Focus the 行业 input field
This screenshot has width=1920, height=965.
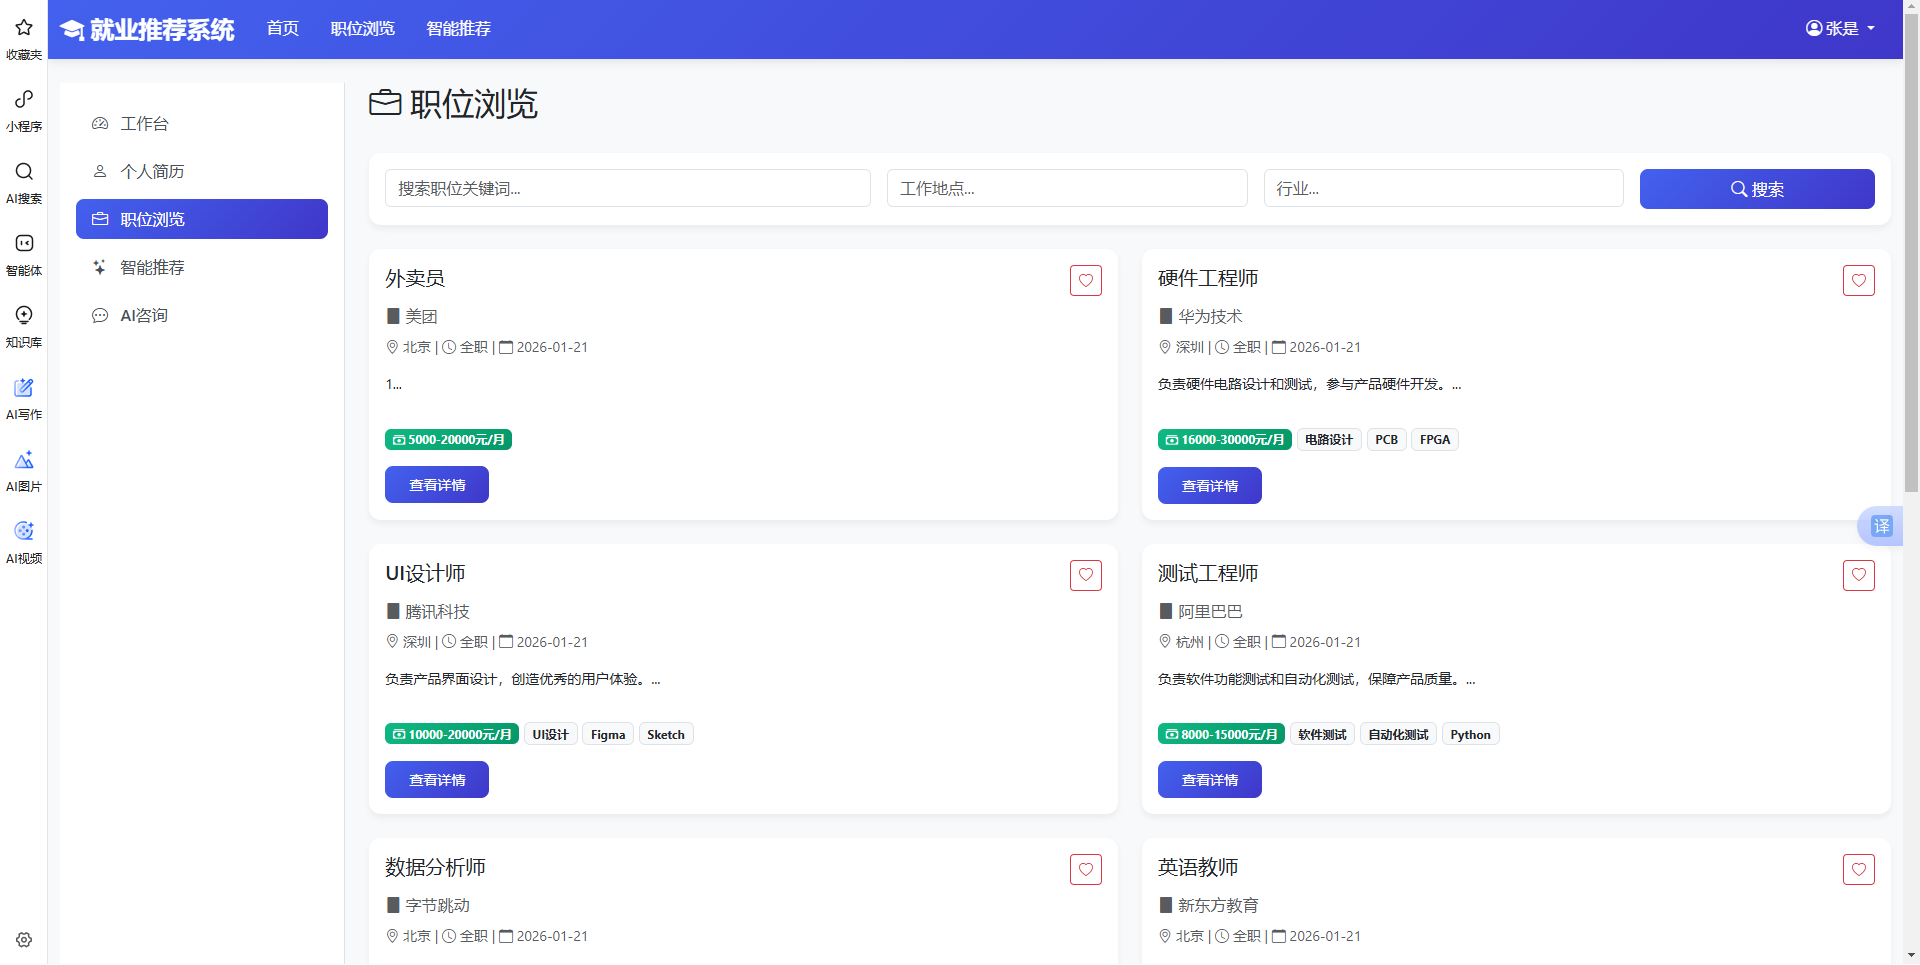click(x=1443, y=189)
